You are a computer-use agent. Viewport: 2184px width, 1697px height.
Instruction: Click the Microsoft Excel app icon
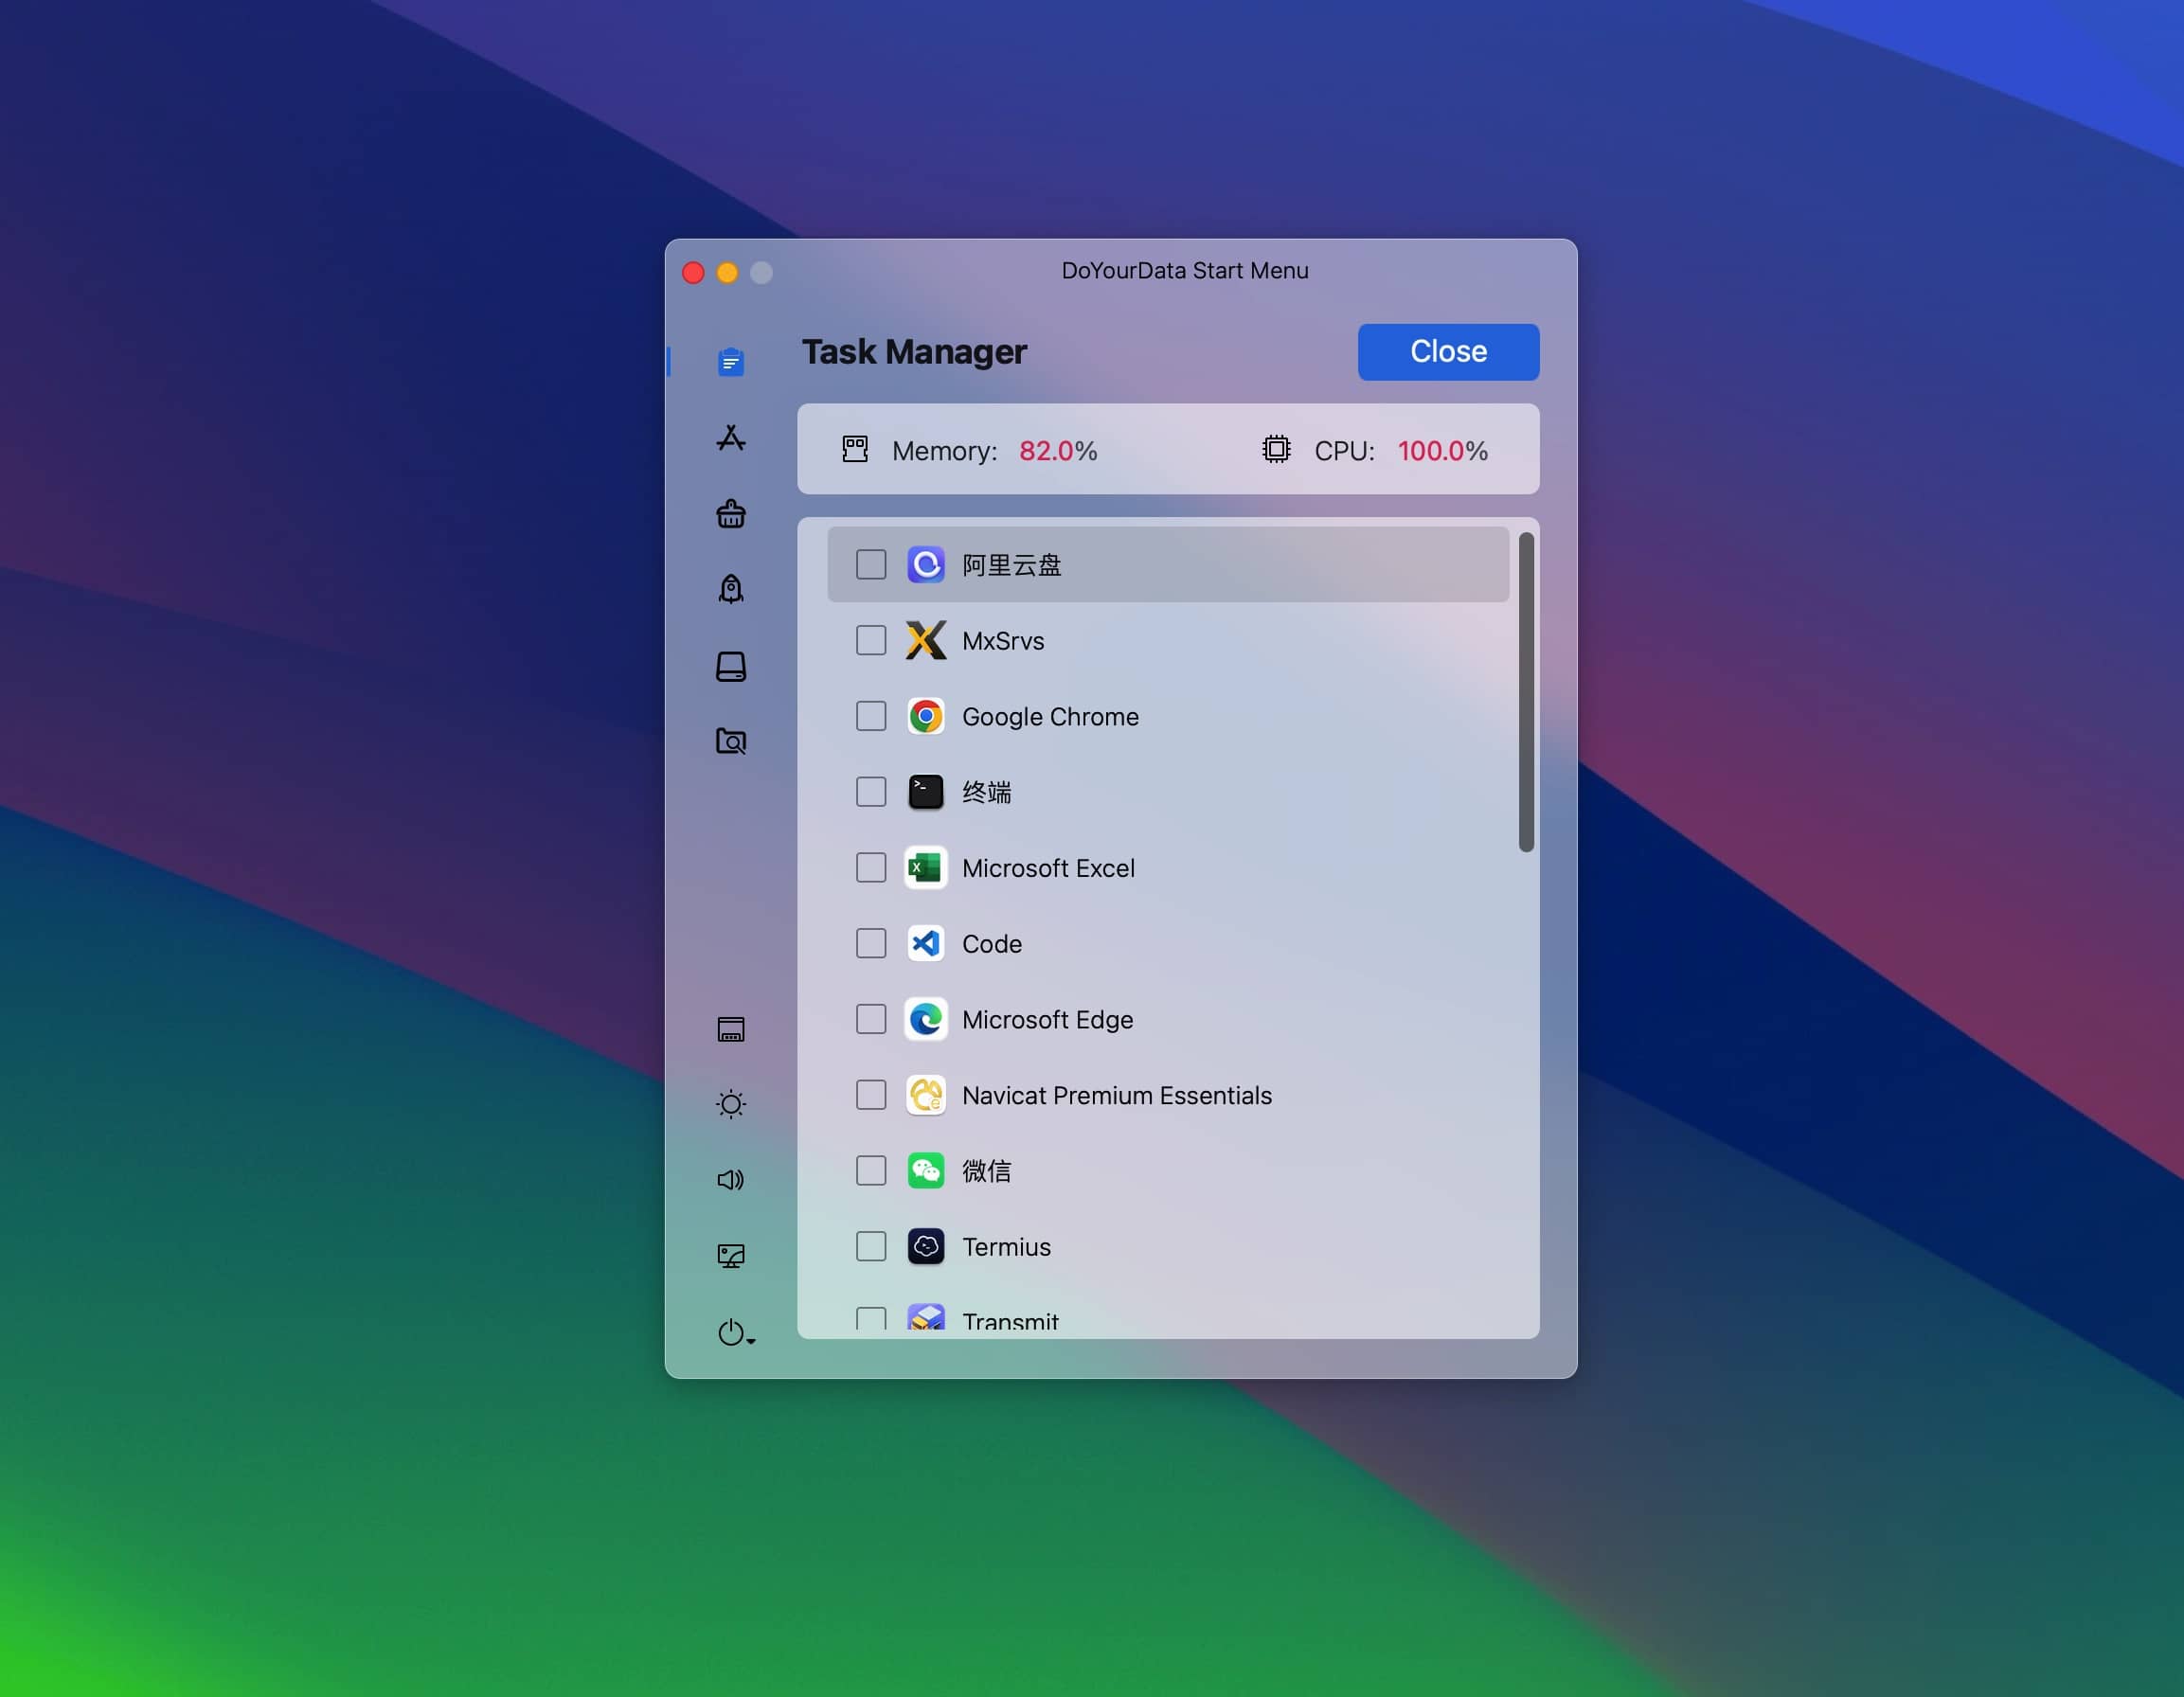[x=926, y=868]
